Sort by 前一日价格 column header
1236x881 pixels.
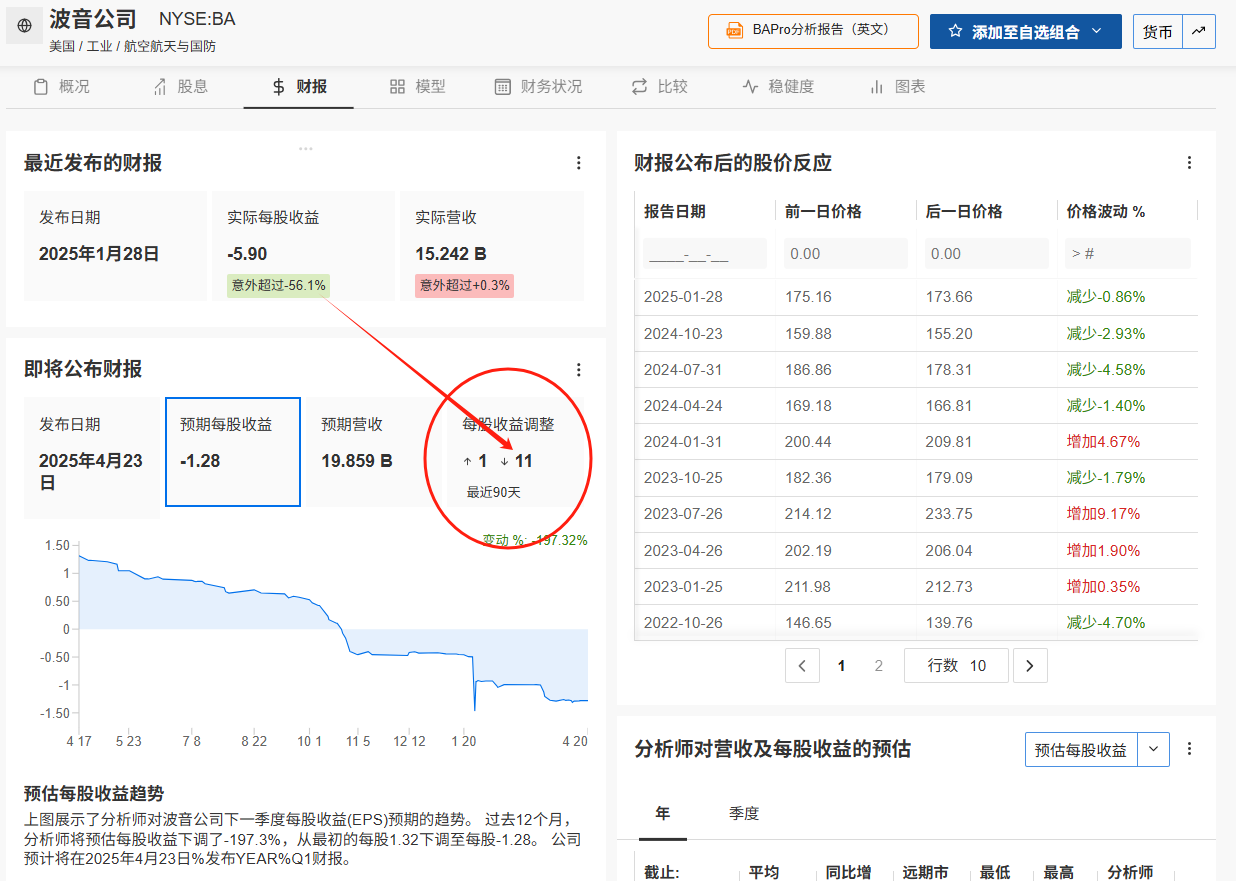pos(824,211)
